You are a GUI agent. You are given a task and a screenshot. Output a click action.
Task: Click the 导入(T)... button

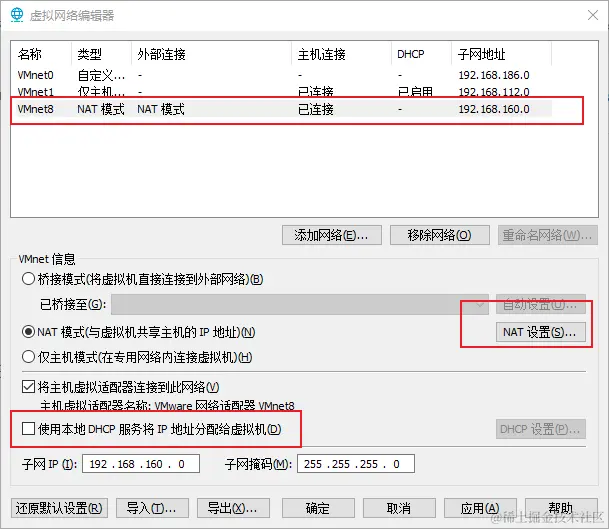click(x=152, y=508)
